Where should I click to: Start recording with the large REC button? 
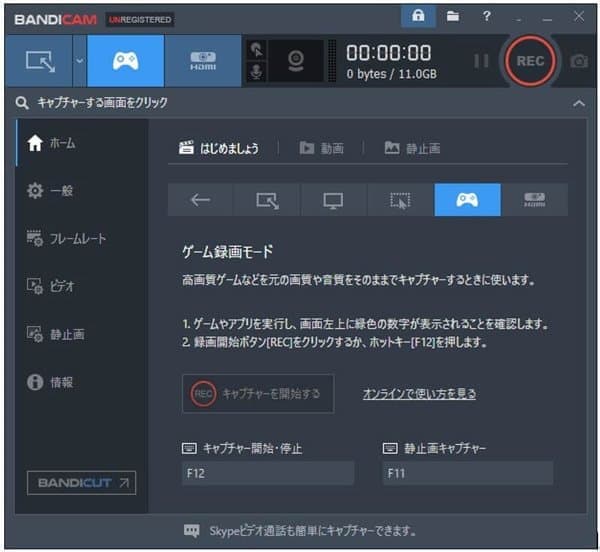pos(530,61)
